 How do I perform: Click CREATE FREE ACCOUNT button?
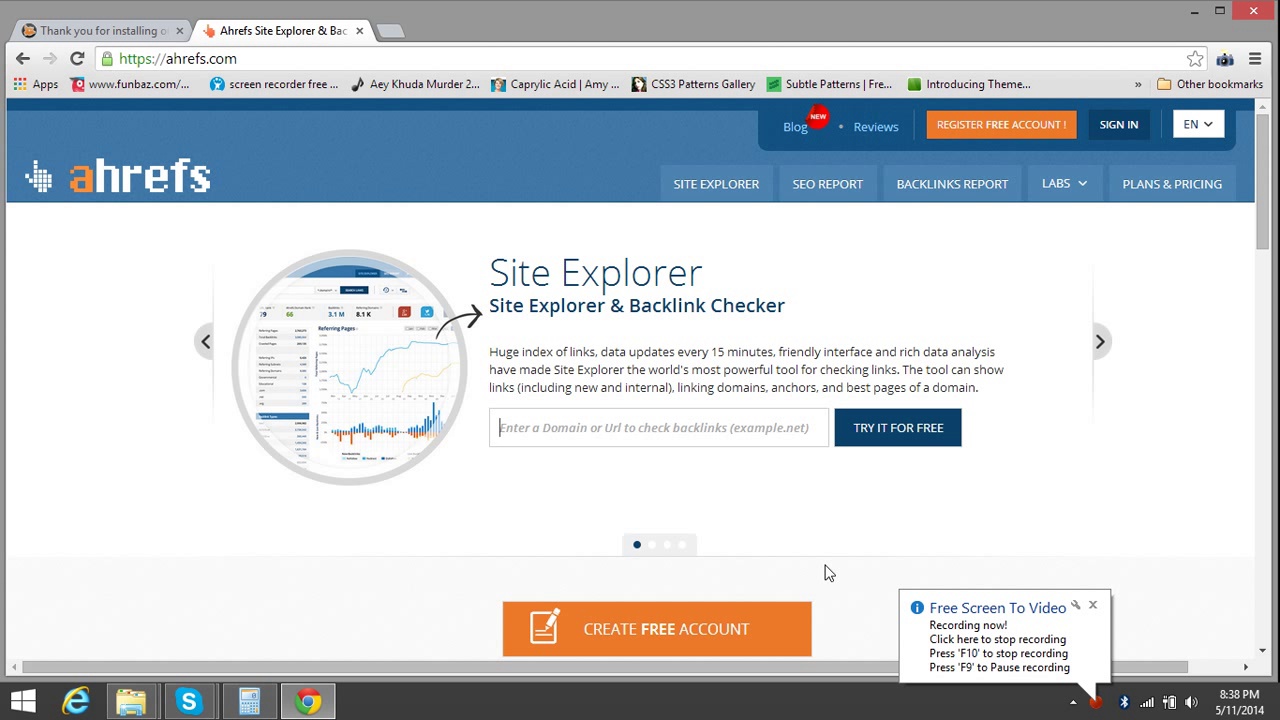tap(657, 629)
